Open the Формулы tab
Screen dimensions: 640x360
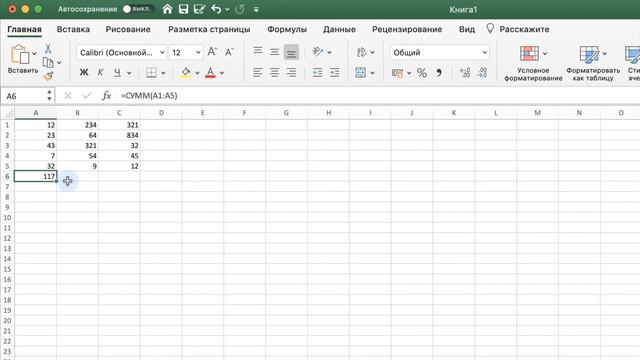[x=287, y=29]
